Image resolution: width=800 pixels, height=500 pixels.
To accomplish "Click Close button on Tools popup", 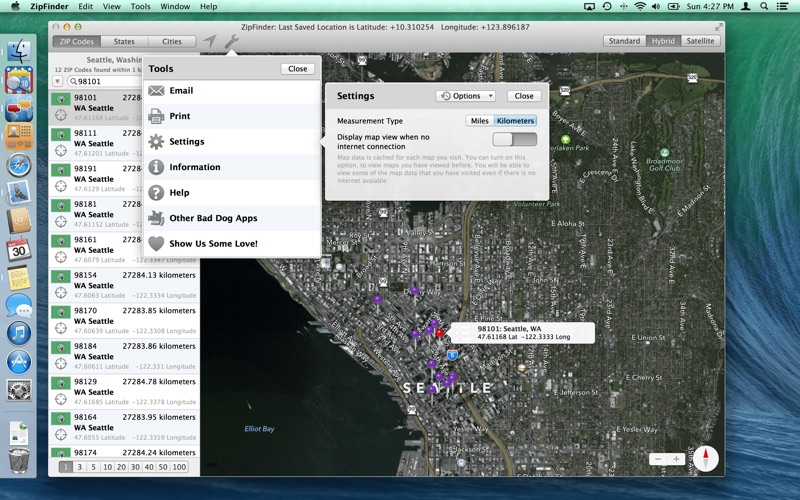I will click(x=297, y=69).
